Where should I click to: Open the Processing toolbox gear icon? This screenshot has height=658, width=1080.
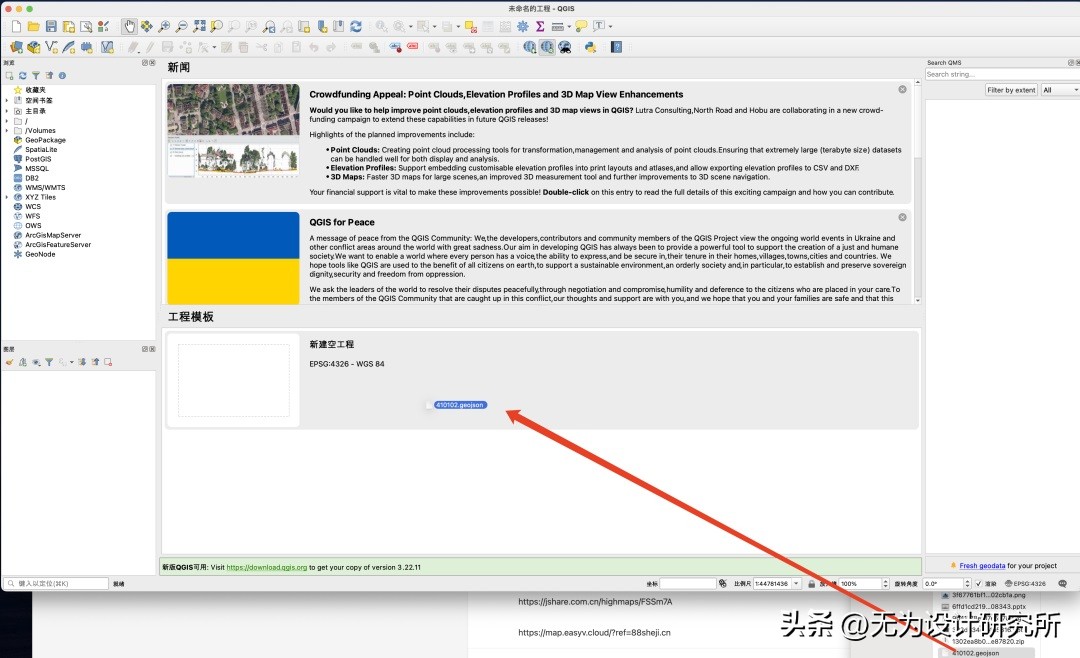pyautogui.click(x=523, y=26)
